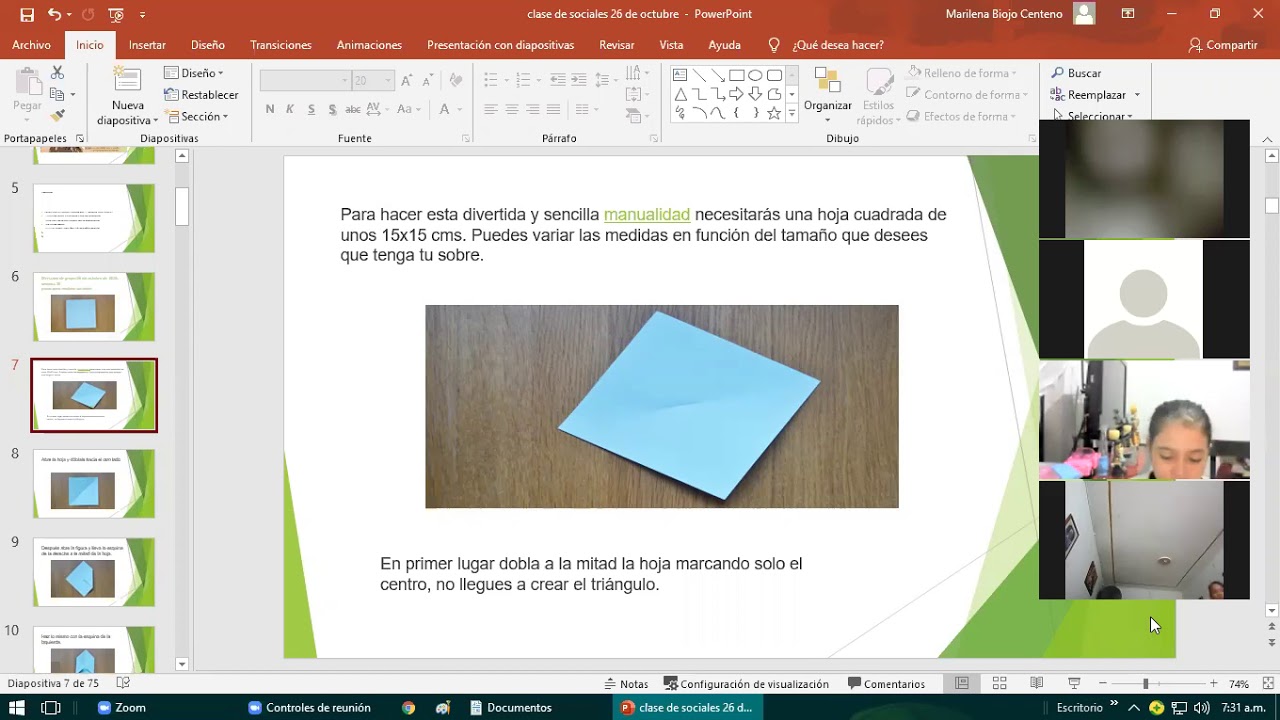The width and height of the screenshot is (1280, 720).
Task: Select slide 6 thumbnail
Action: [x=94, y=306]
